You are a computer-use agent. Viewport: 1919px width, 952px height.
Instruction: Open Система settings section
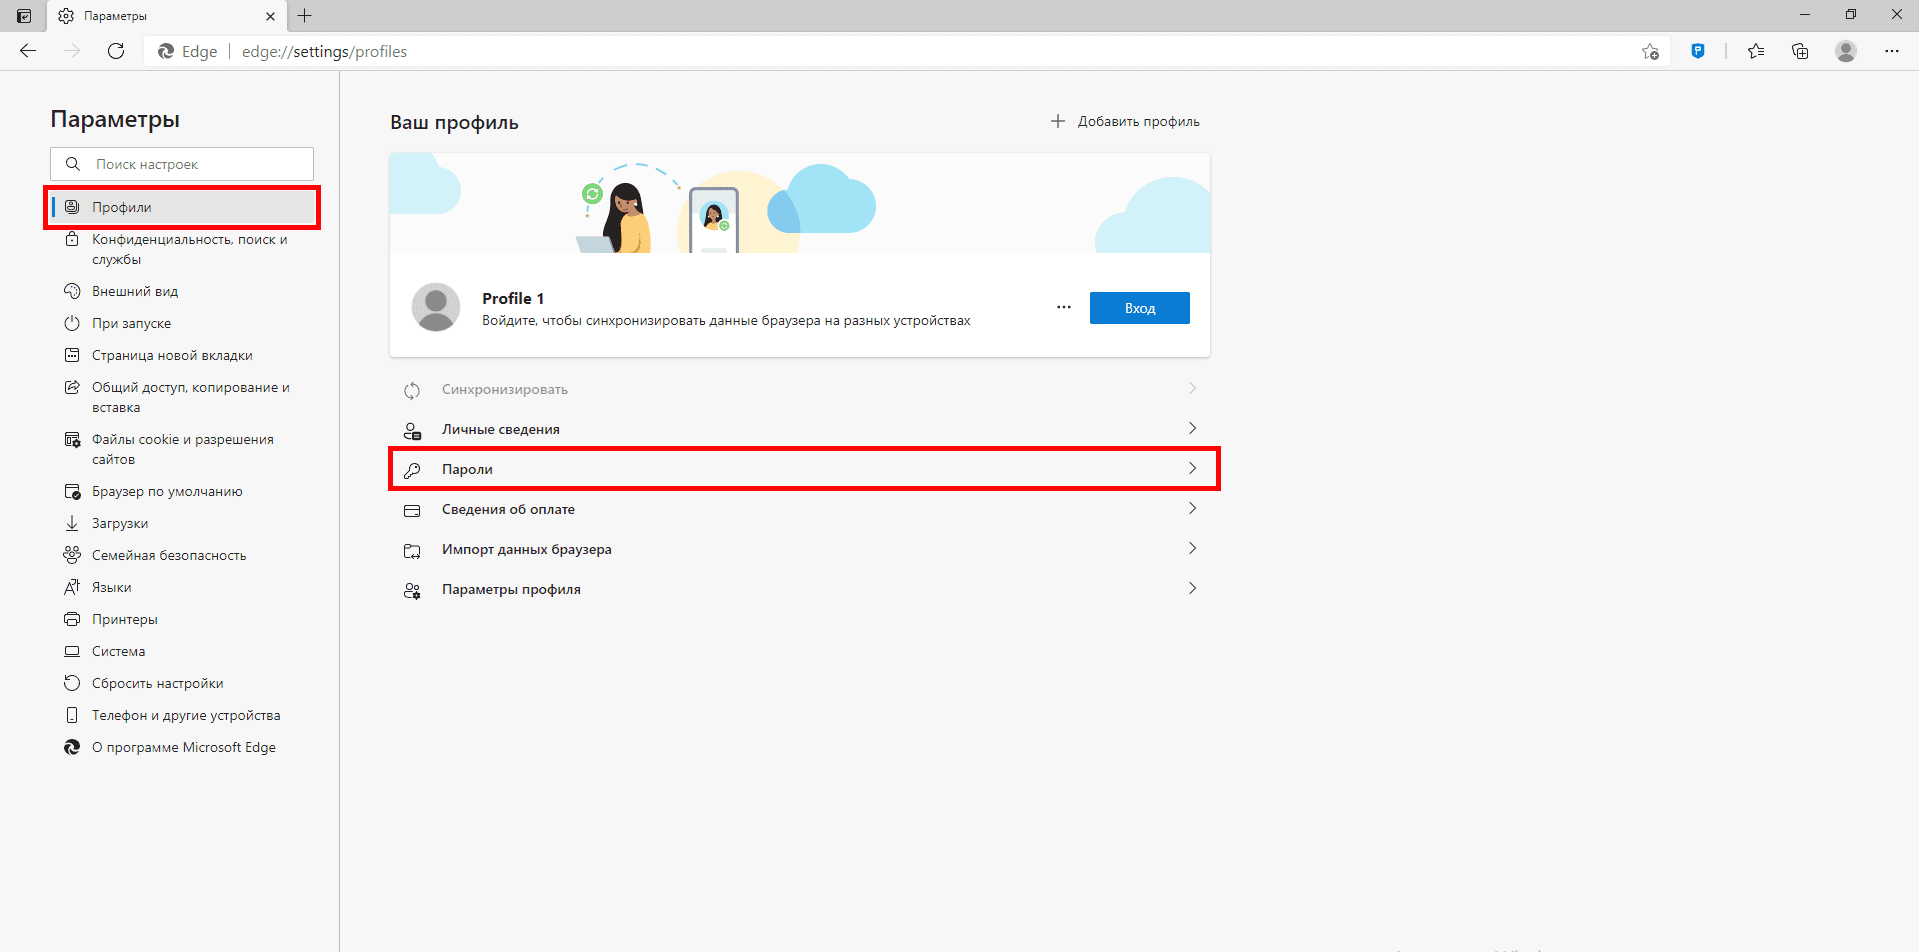pyautogui.click(x=117, y=650)
